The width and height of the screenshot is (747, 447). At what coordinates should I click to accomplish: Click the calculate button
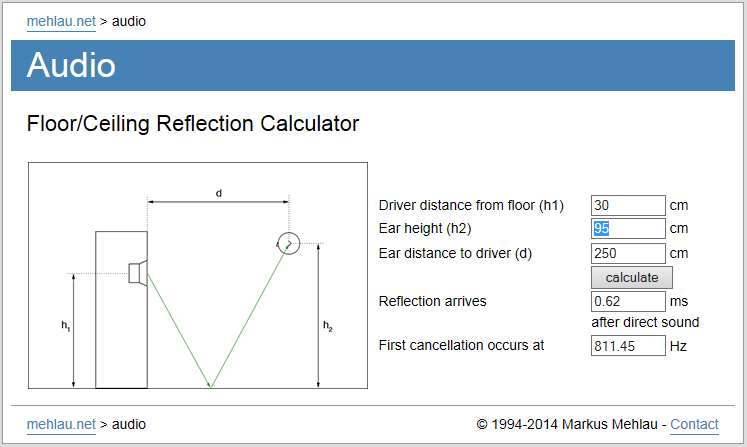coord(632,277)
